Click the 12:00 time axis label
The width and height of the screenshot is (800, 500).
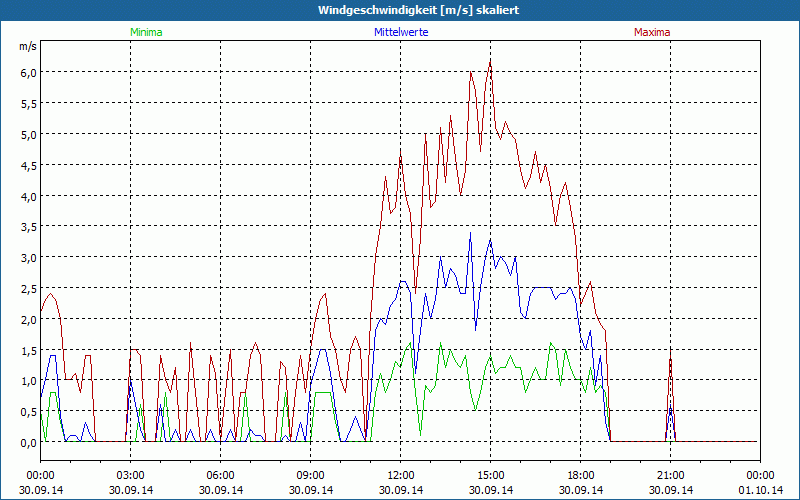[401, 476]
